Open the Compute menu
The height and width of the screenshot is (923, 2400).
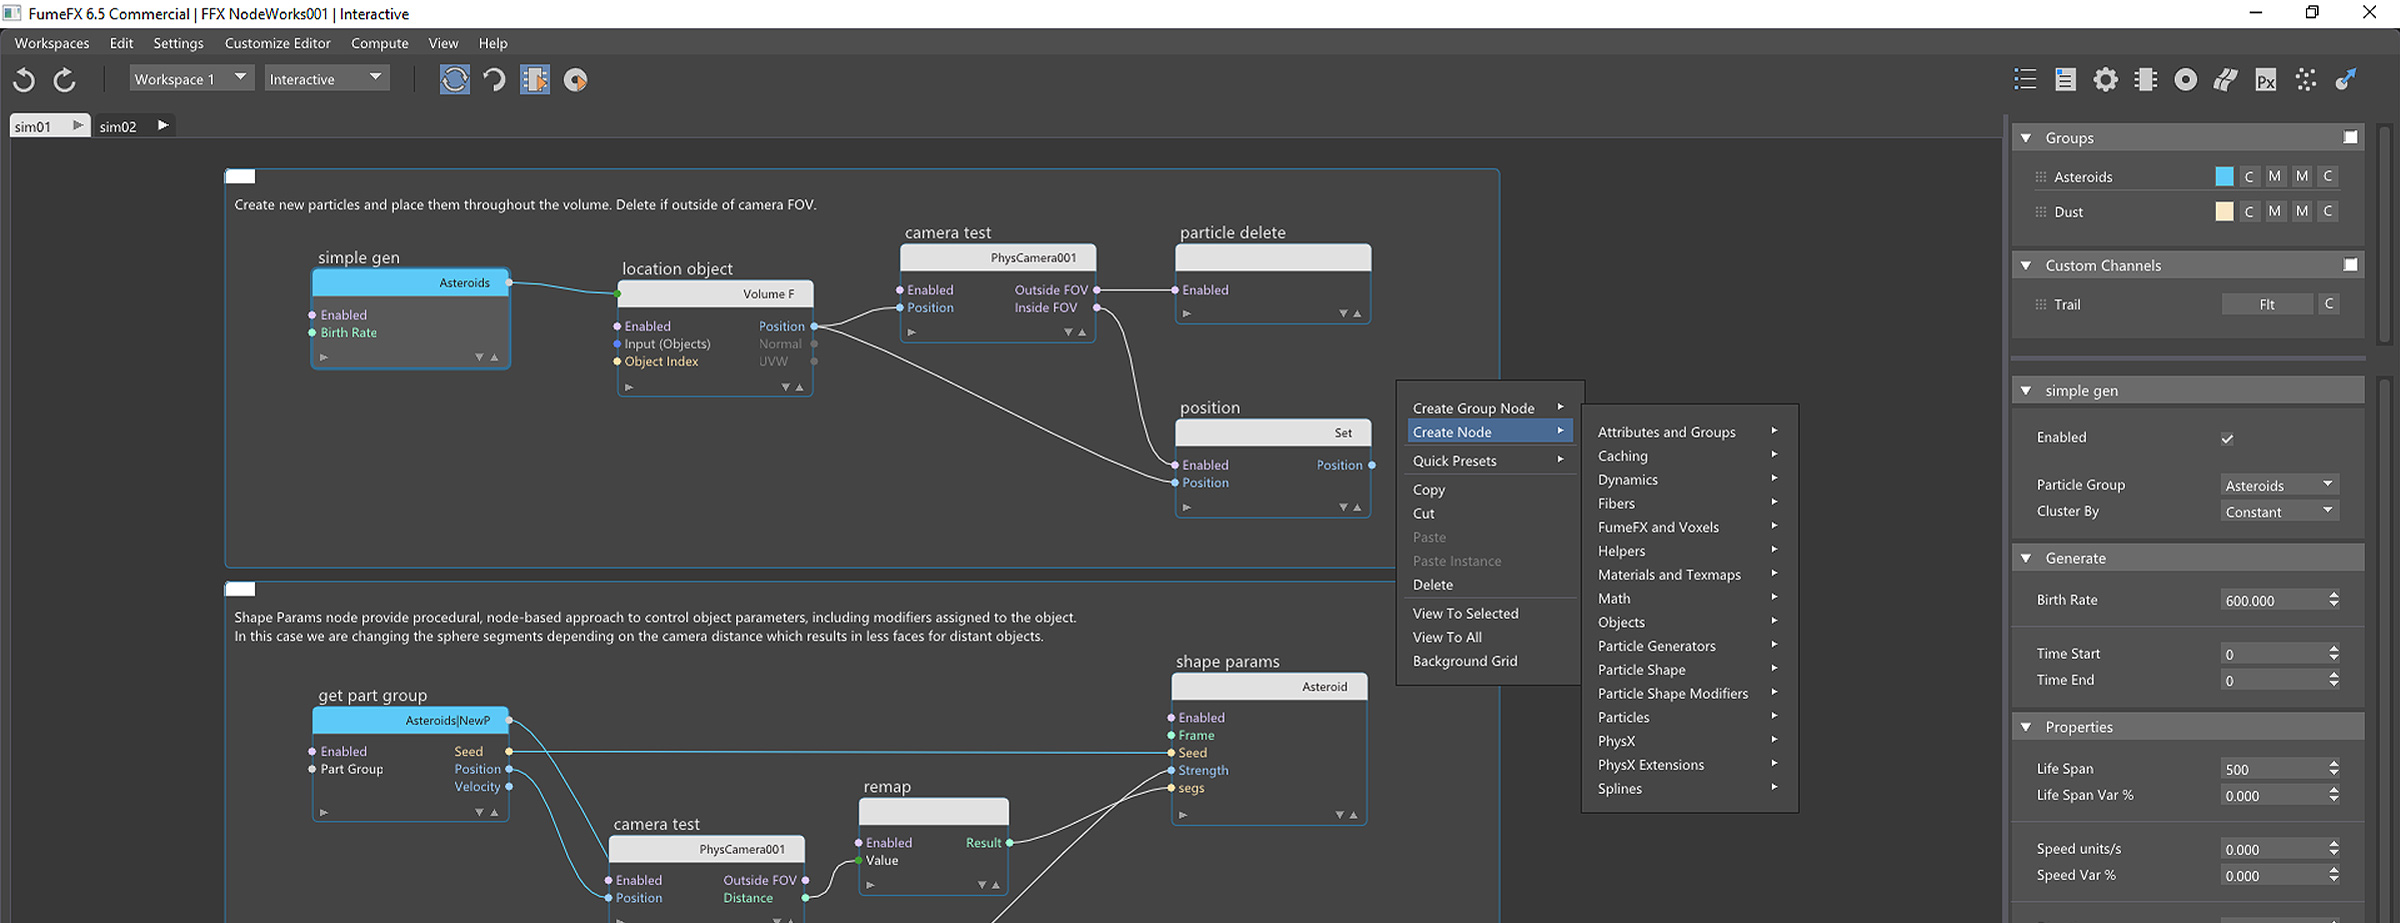coord(379,43)
